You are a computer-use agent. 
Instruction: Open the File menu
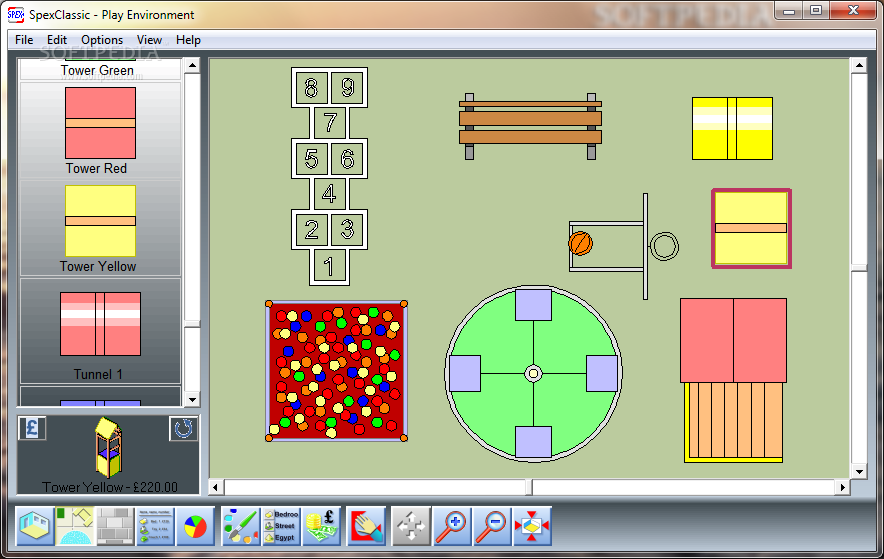click(x=24, y=40)
